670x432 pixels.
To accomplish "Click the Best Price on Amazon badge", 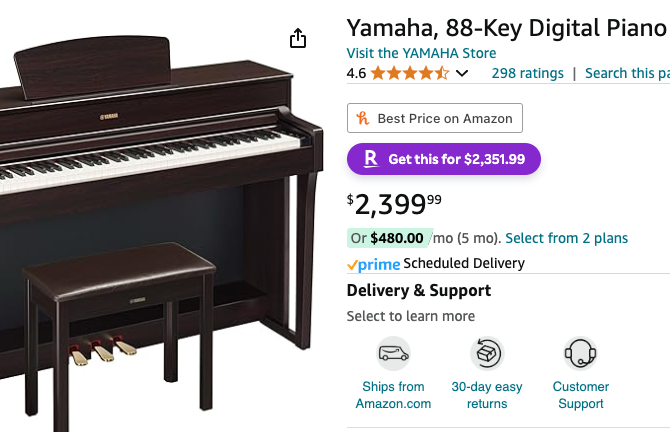I will [x=435, y=118].
